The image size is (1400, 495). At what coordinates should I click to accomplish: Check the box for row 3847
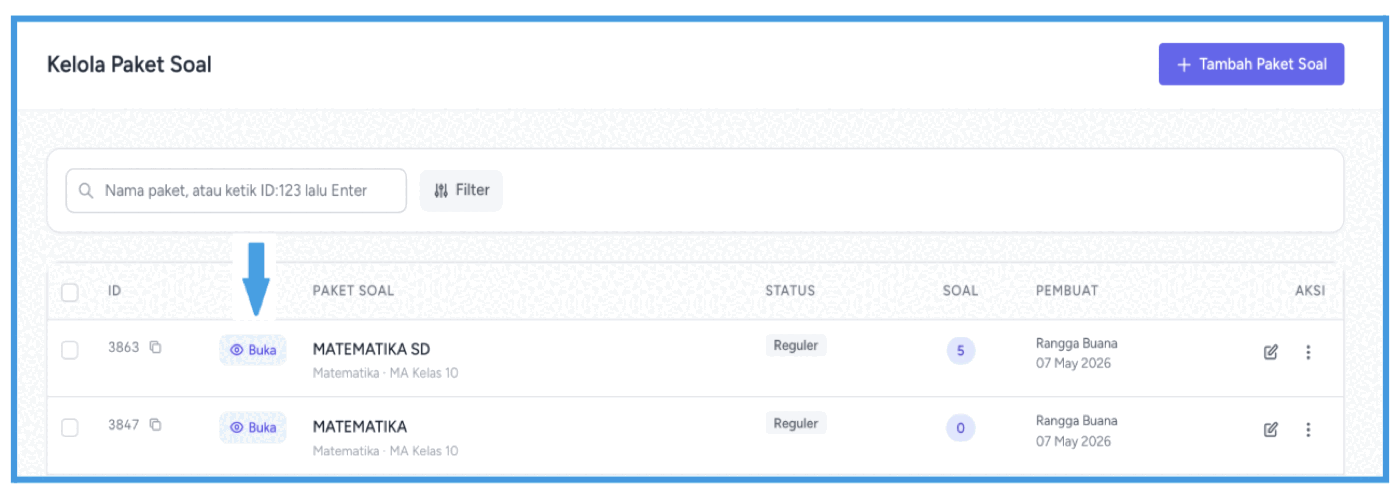pos(70,427)
